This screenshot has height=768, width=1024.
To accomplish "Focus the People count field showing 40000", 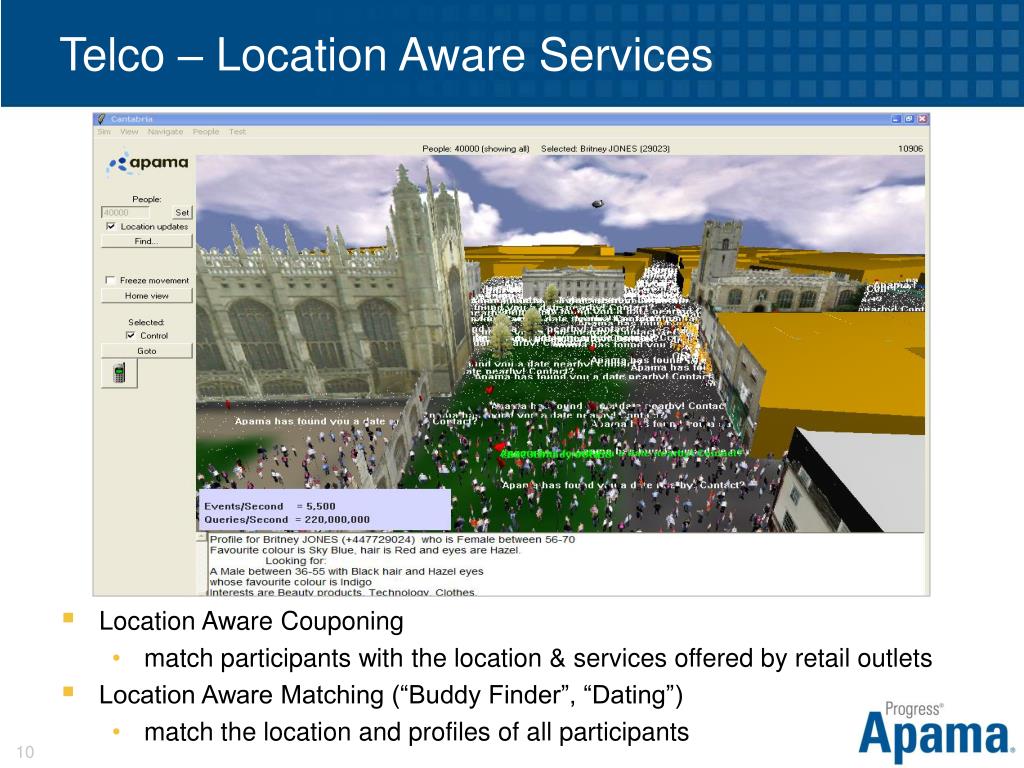I will (125, 212).
